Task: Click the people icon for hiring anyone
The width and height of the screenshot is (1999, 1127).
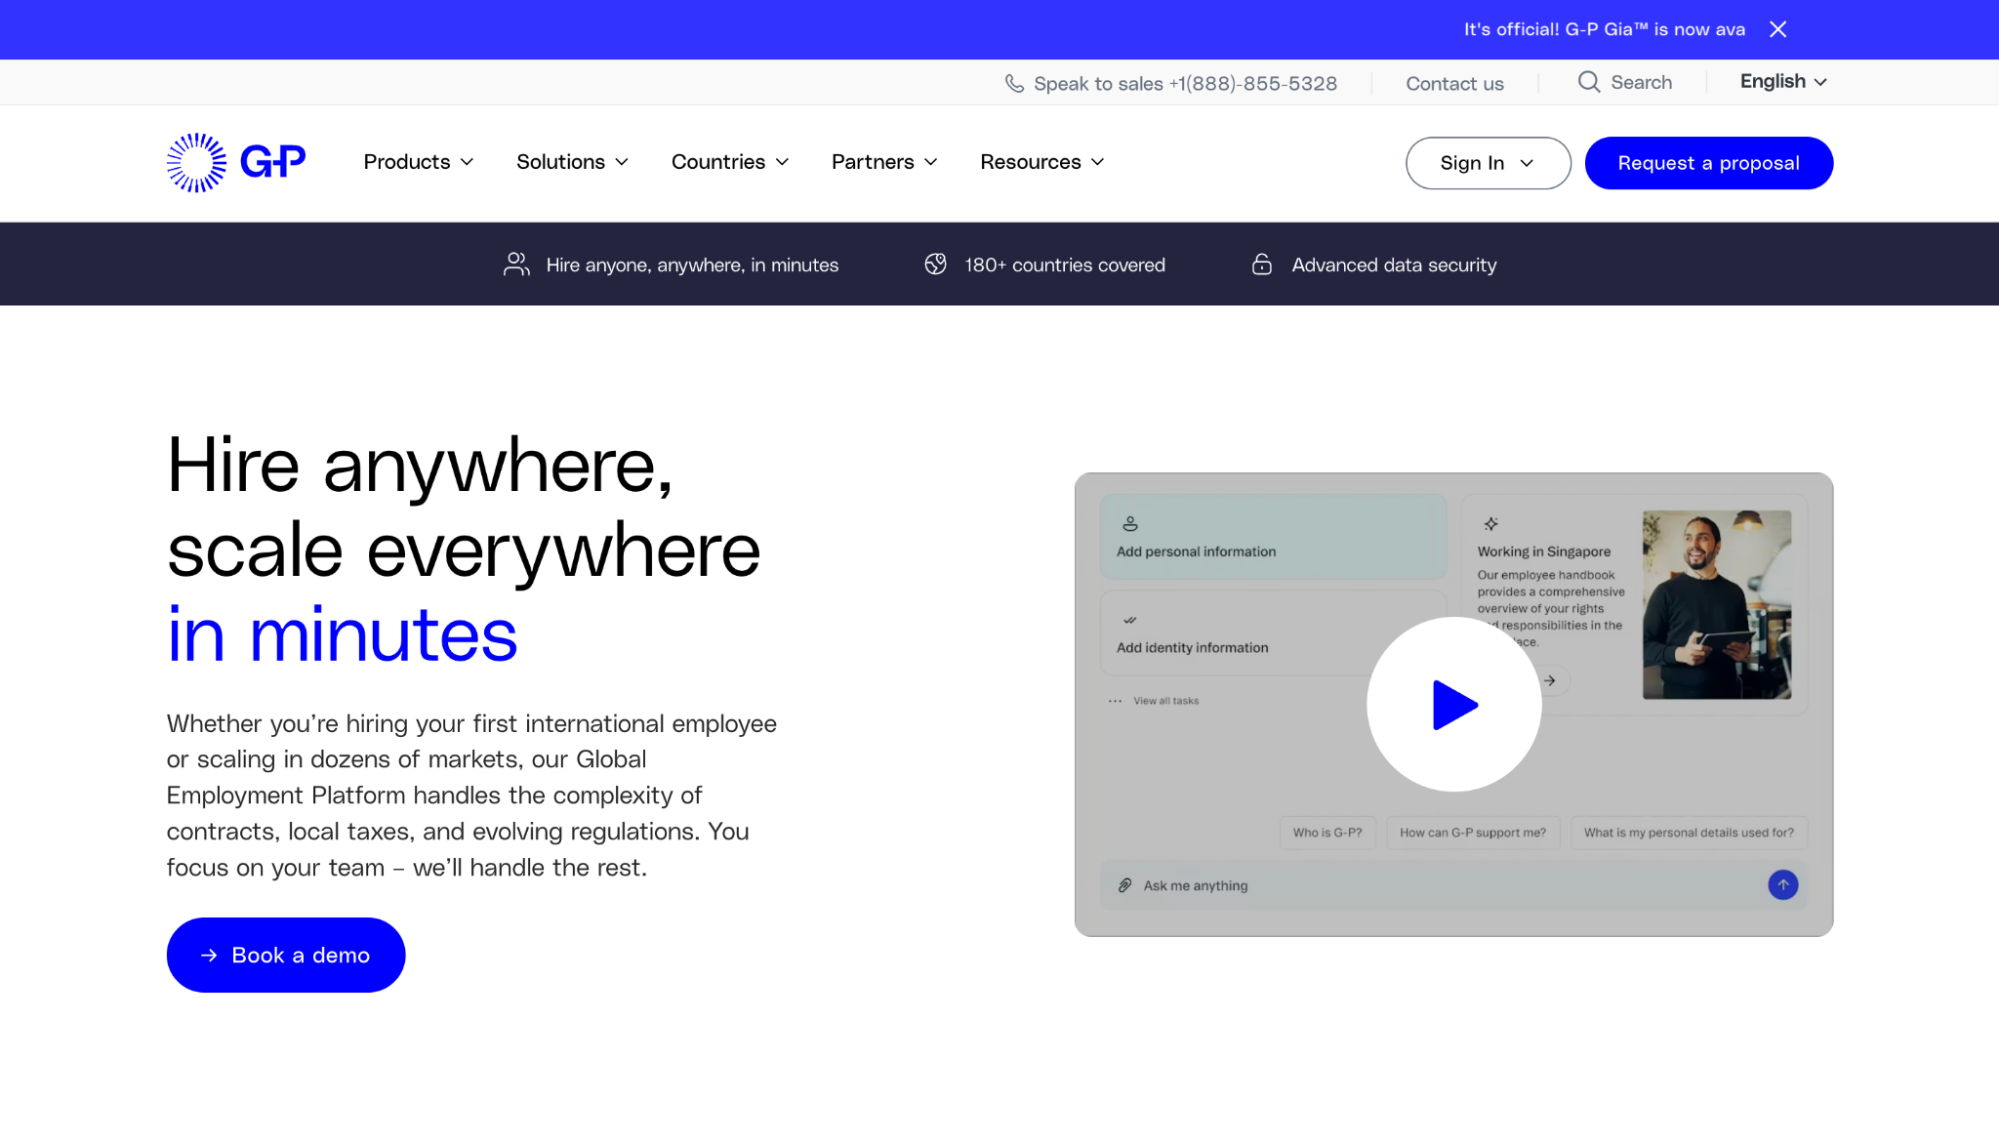Action: (x=516, y=264)
